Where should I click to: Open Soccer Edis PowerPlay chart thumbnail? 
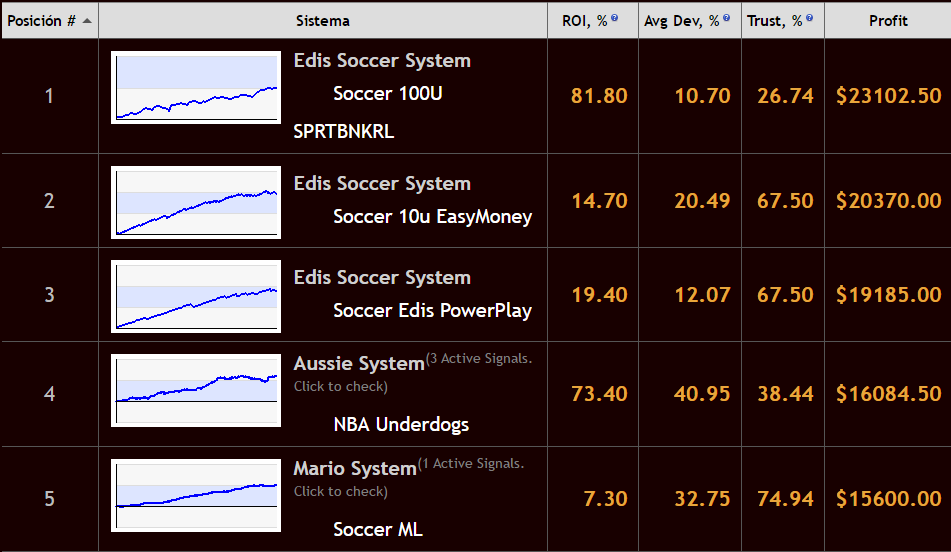click(x=196, y=296)
